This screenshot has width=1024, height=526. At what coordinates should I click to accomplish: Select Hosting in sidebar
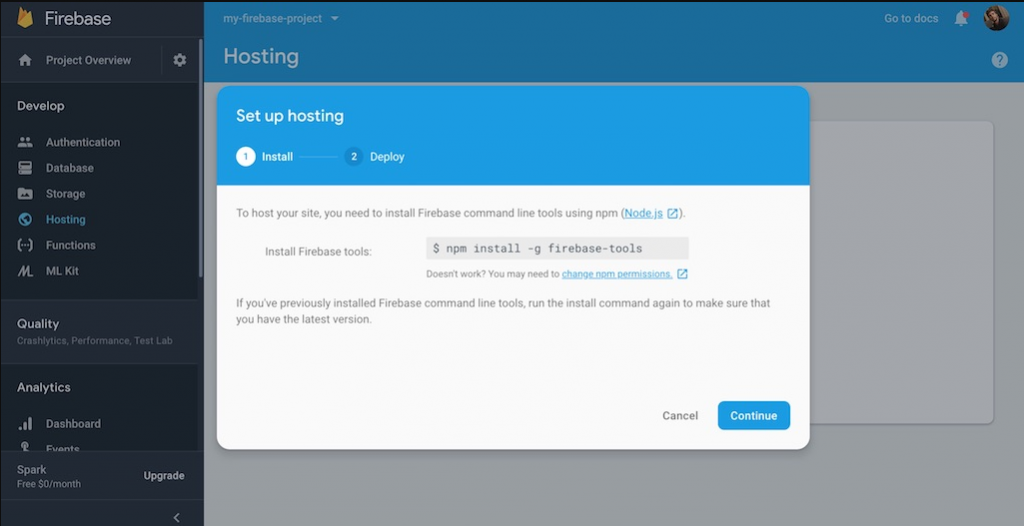pos(65,220)
